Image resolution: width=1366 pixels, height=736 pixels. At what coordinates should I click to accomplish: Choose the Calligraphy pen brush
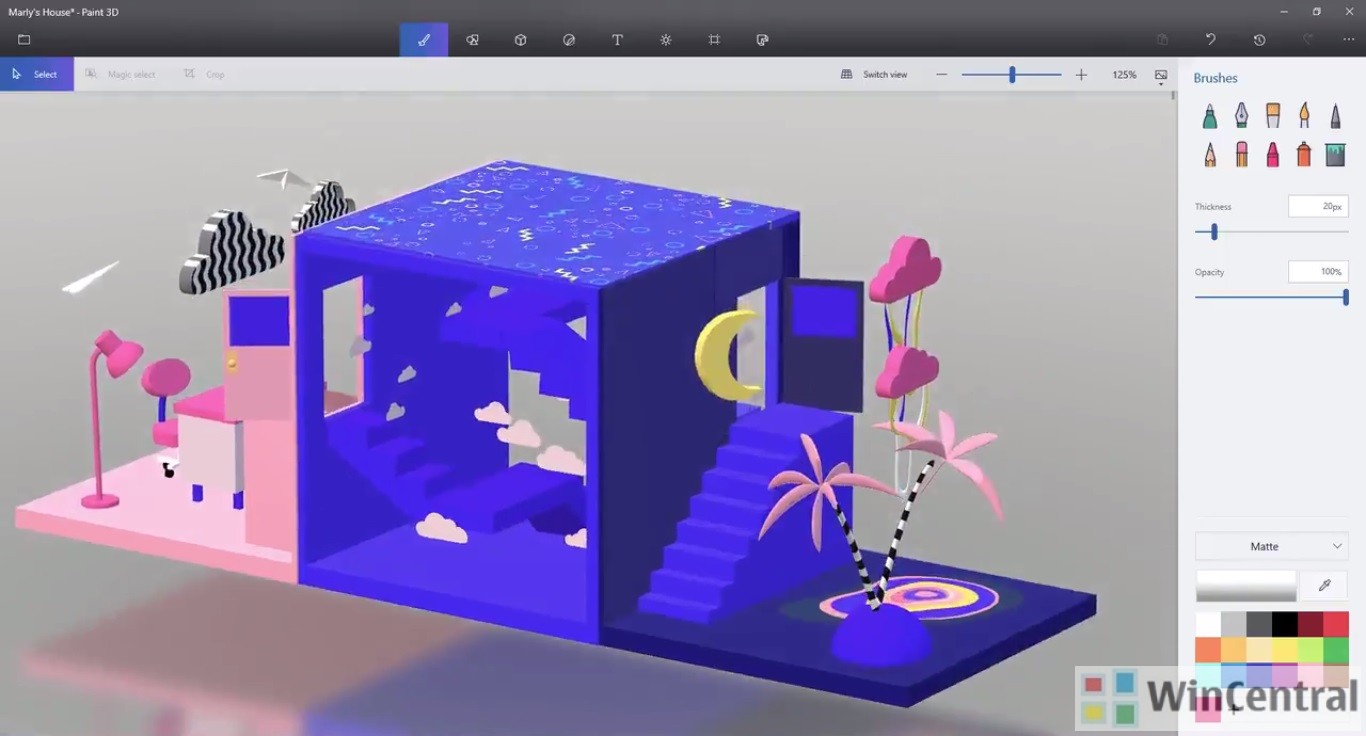(x=1241, y=116)
